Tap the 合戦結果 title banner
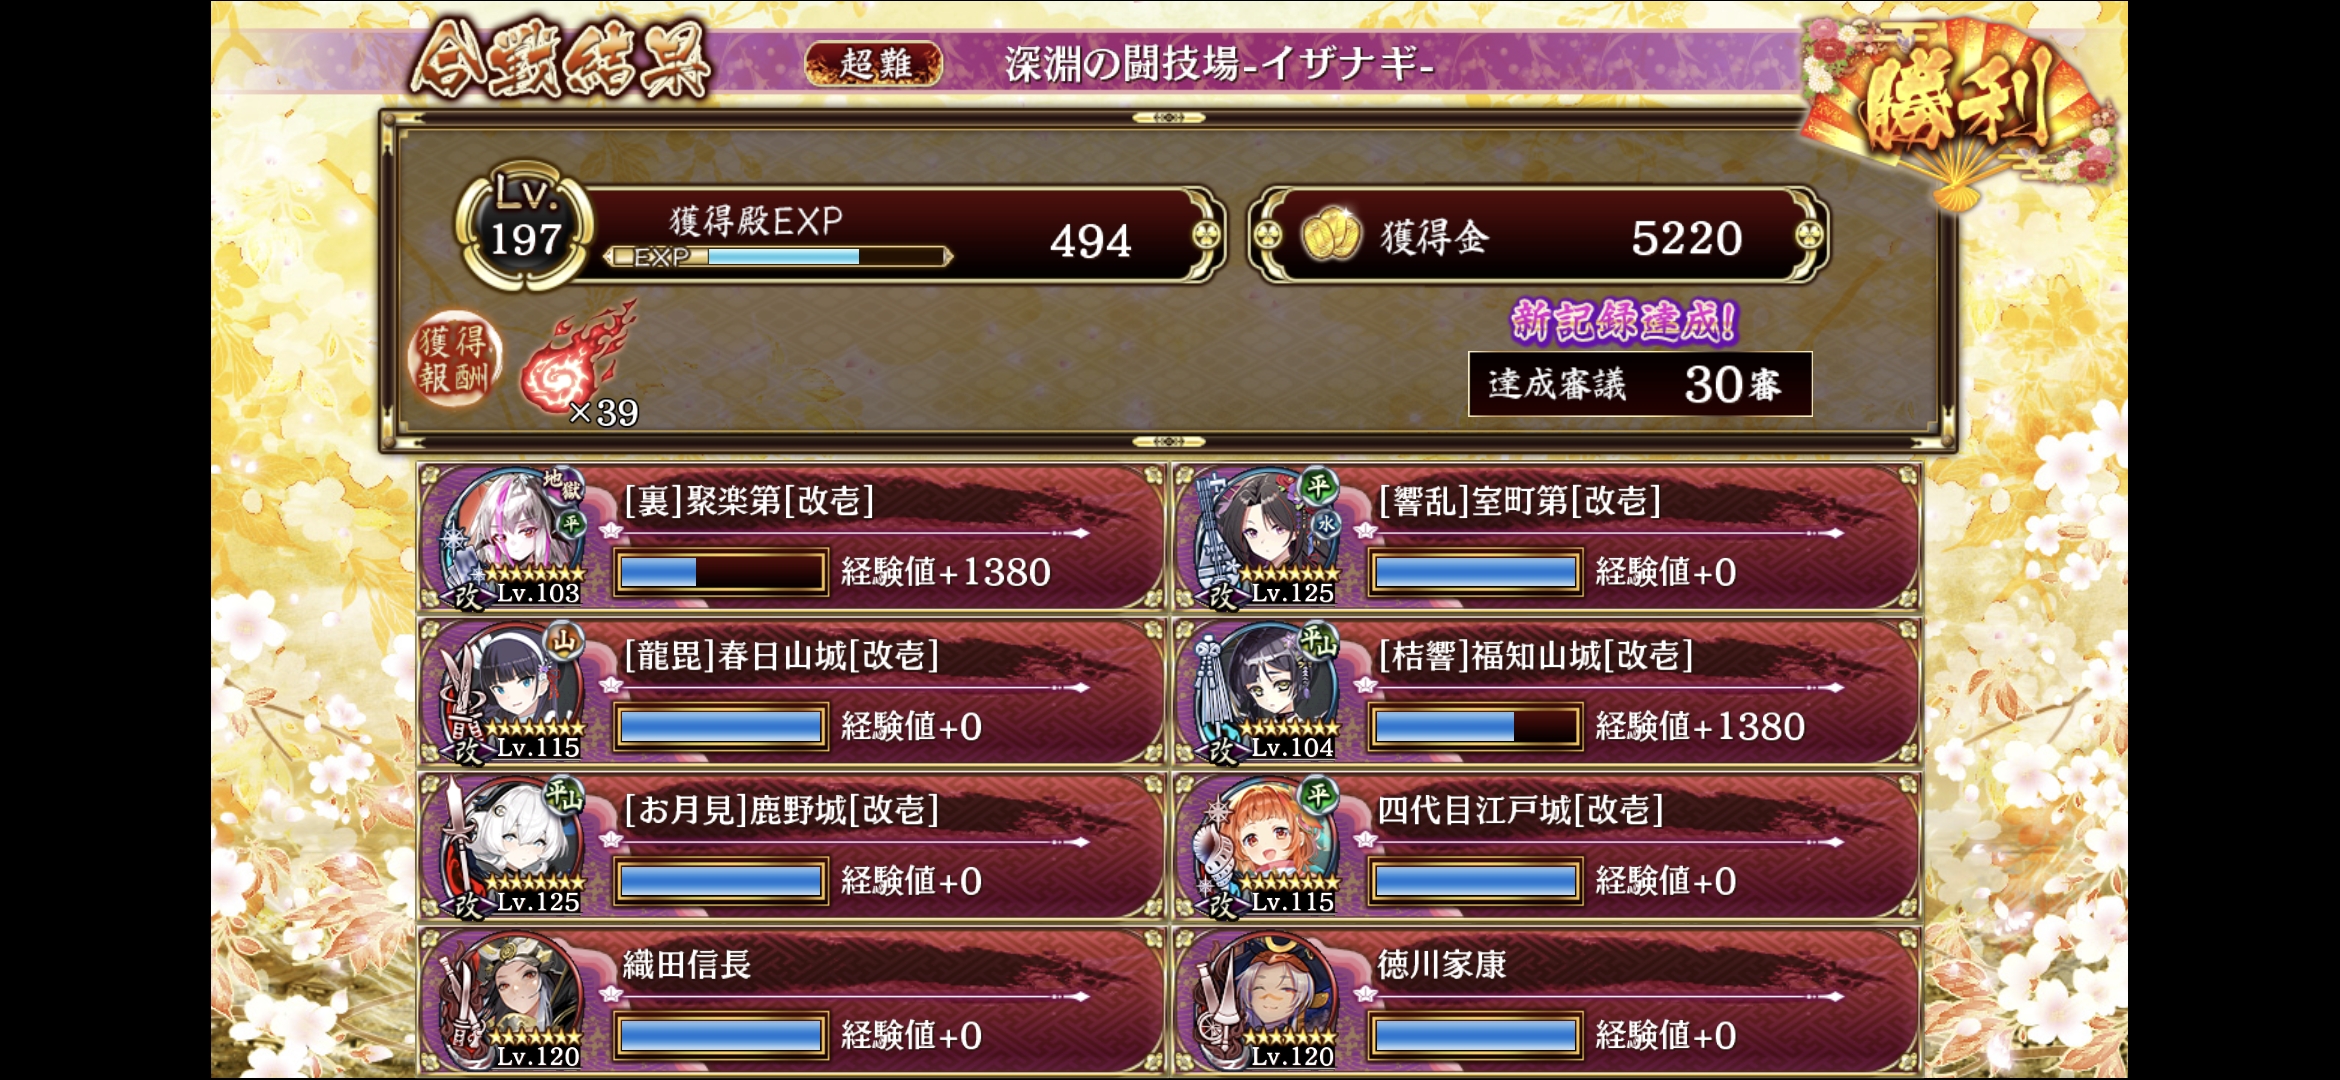Image resolution: width=2340 pixels, height=1080 pixels. tap(561, 60)
